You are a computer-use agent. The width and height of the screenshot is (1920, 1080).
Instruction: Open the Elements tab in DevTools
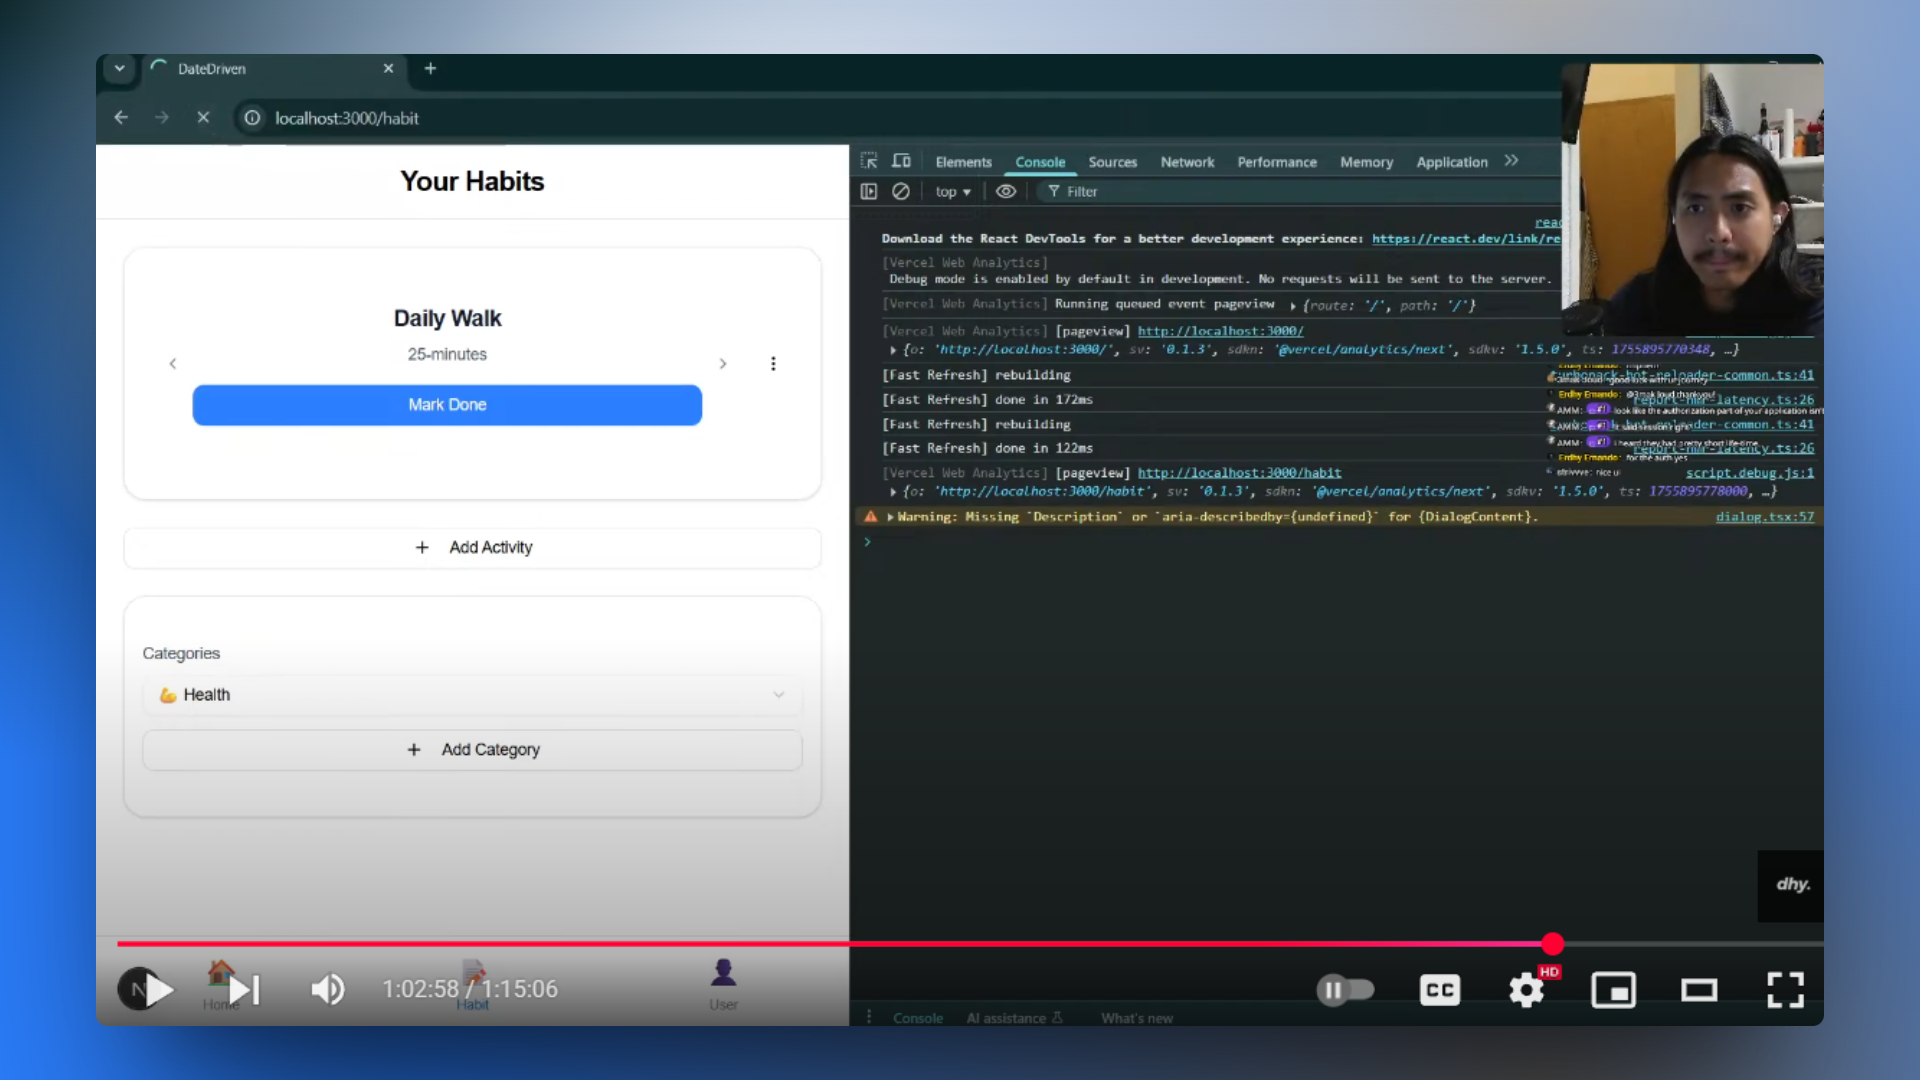(963, 162)
